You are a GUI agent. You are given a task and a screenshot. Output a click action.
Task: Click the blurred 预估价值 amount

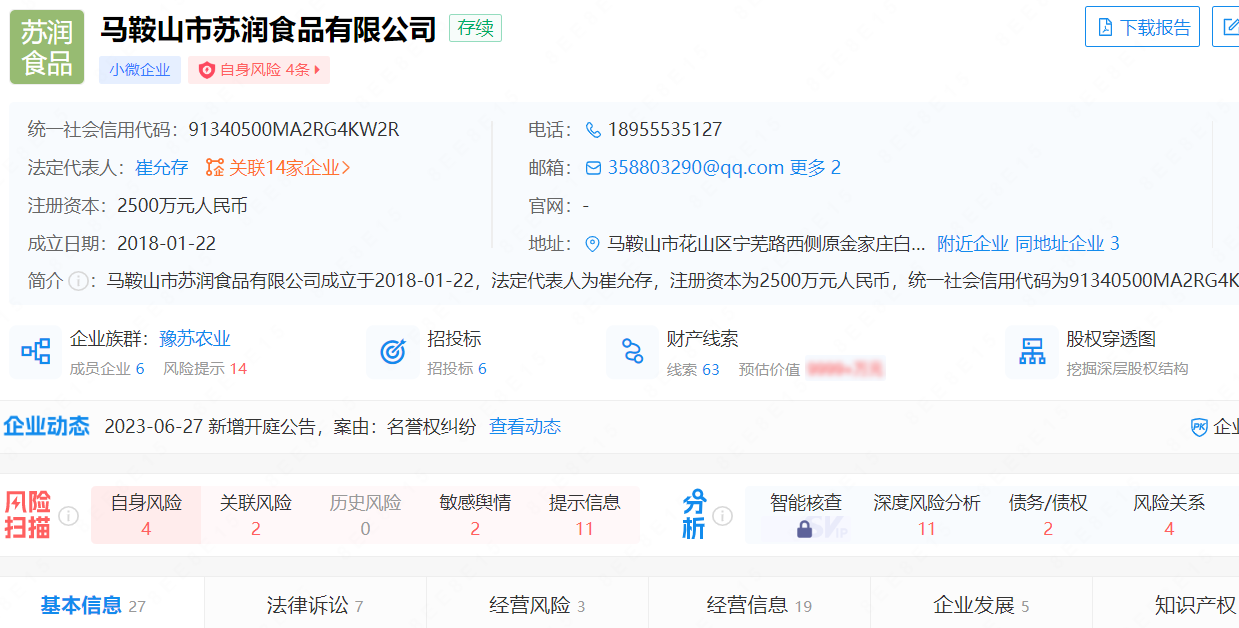(845, 369)
